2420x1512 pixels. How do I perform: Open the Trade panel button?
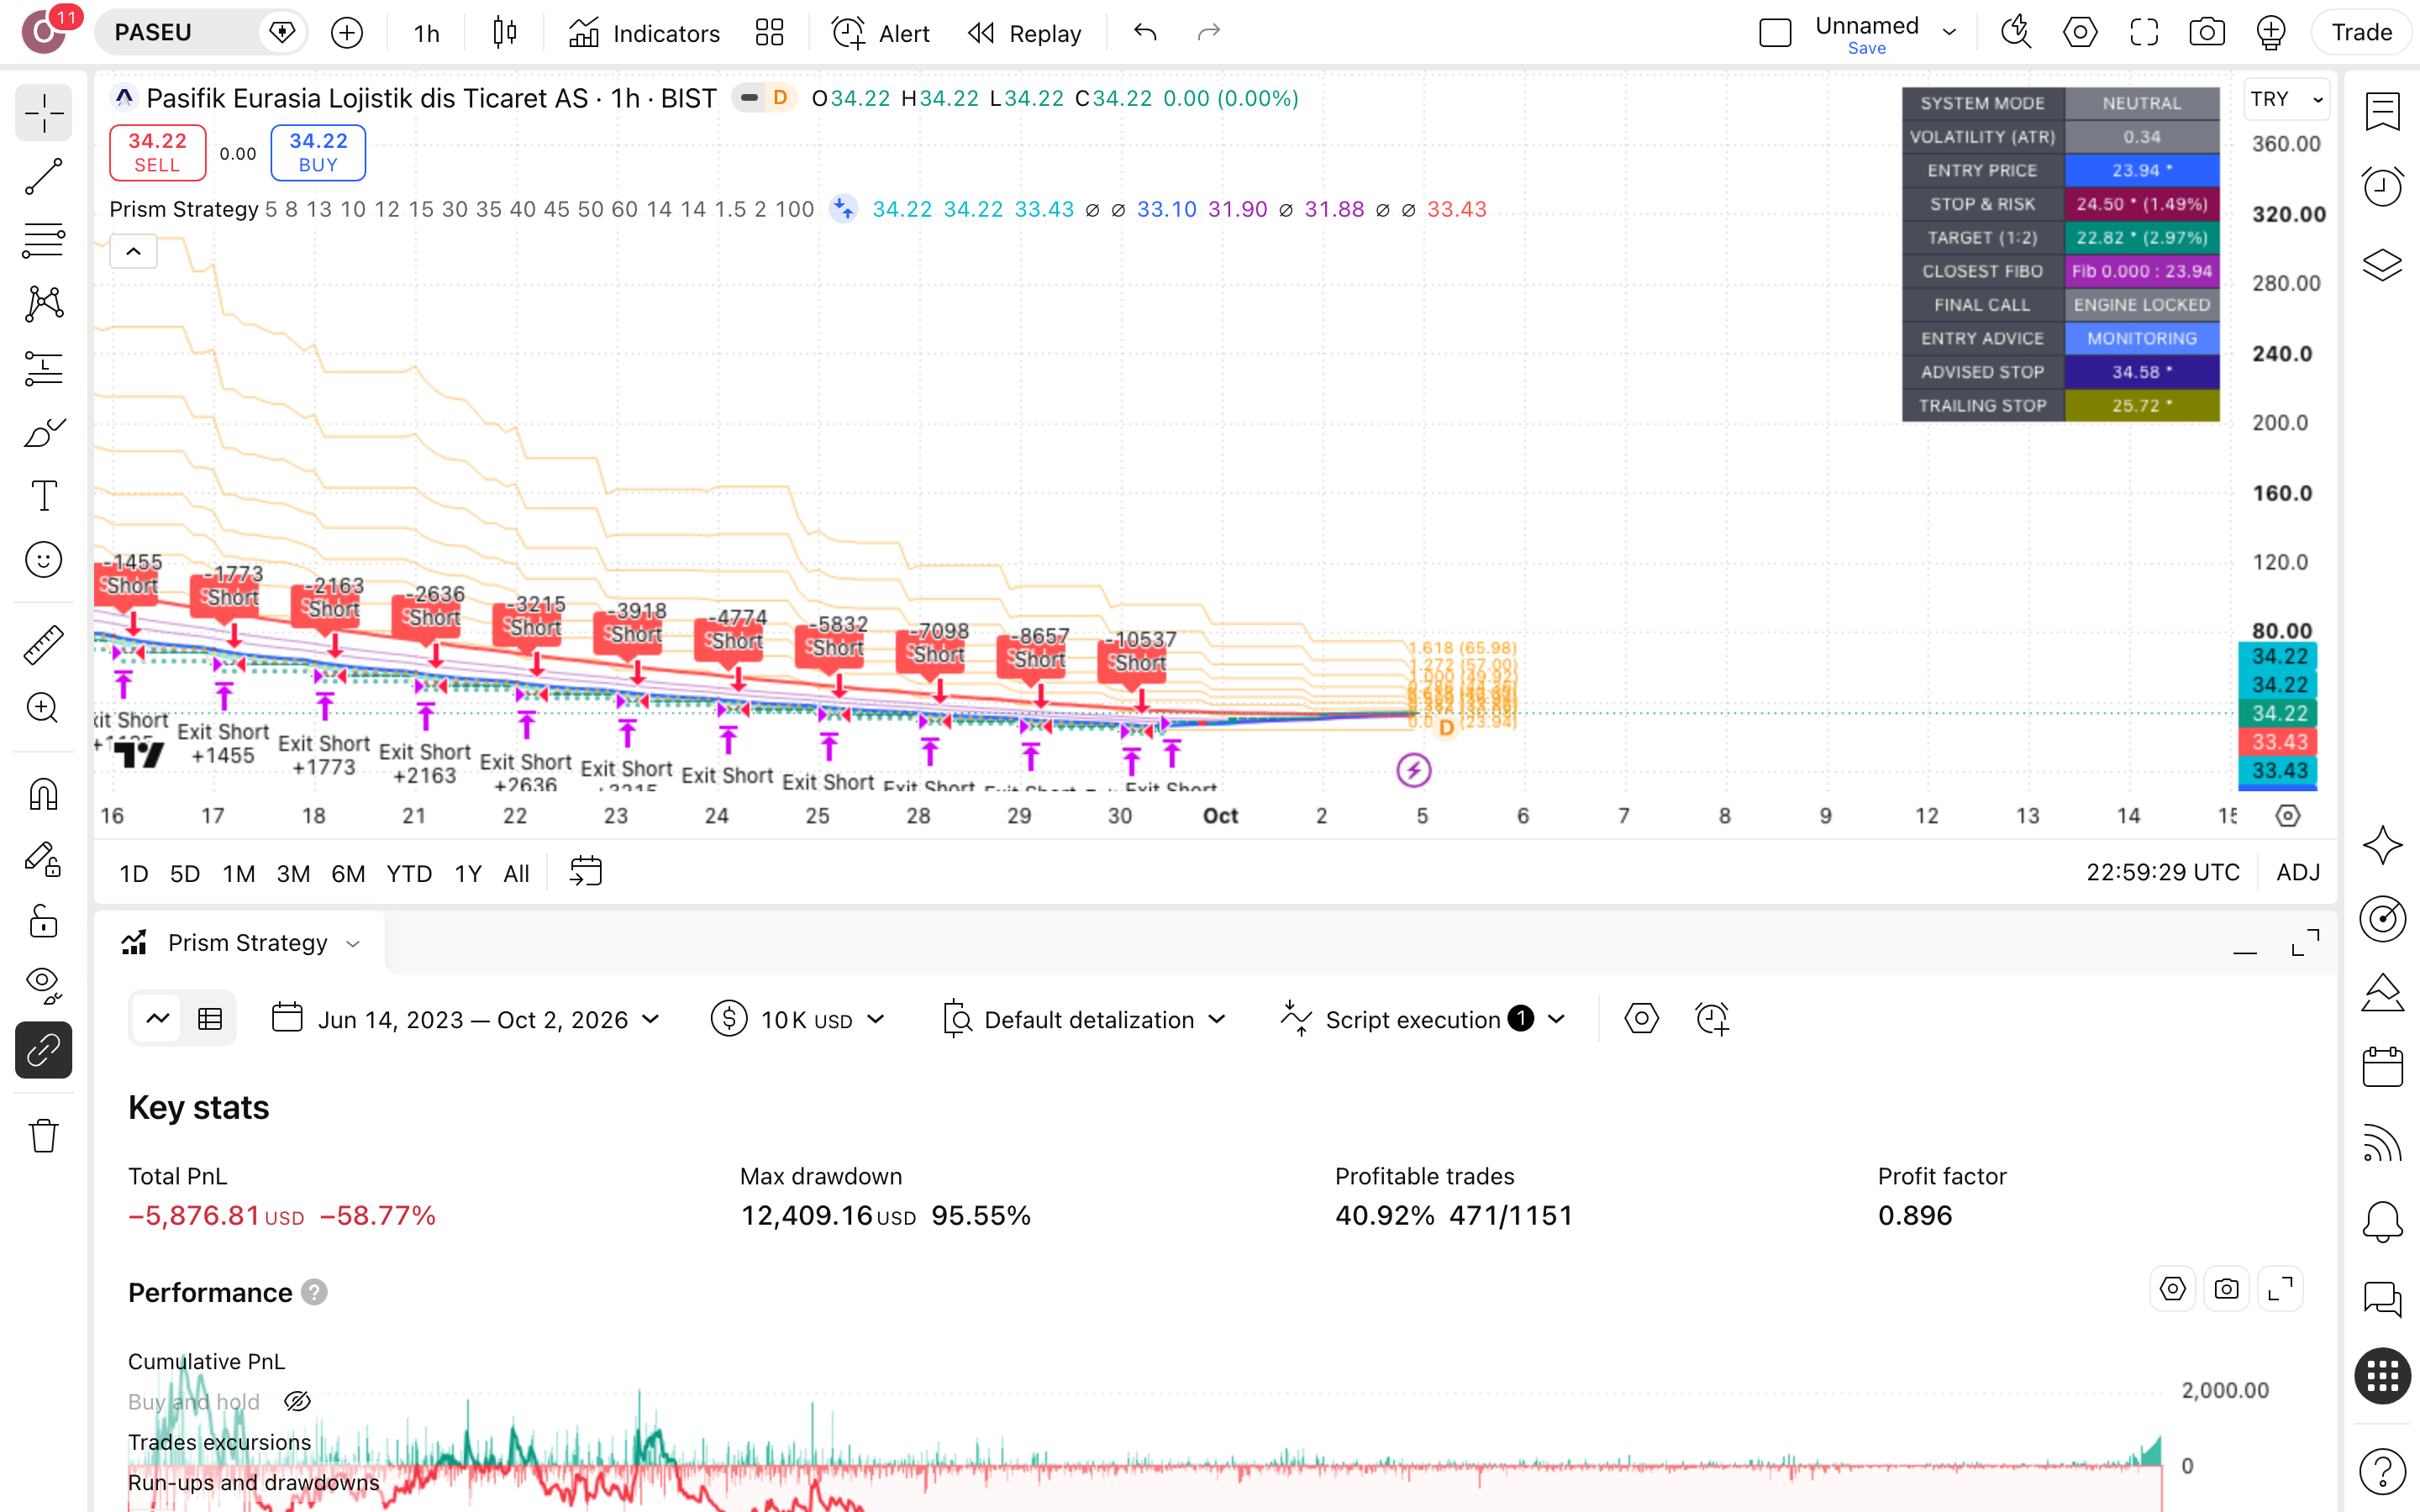click(2361, 33)
